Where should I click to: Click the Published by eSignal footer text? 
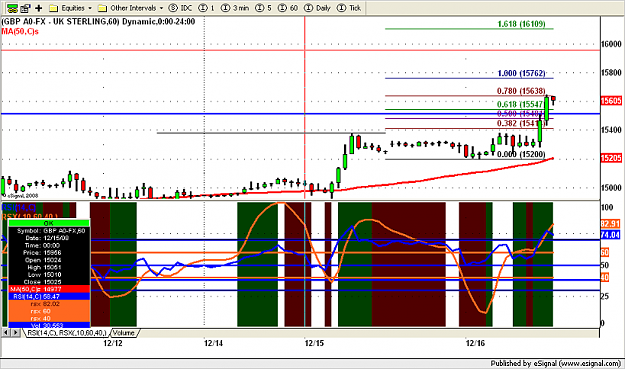click(556, 363)
